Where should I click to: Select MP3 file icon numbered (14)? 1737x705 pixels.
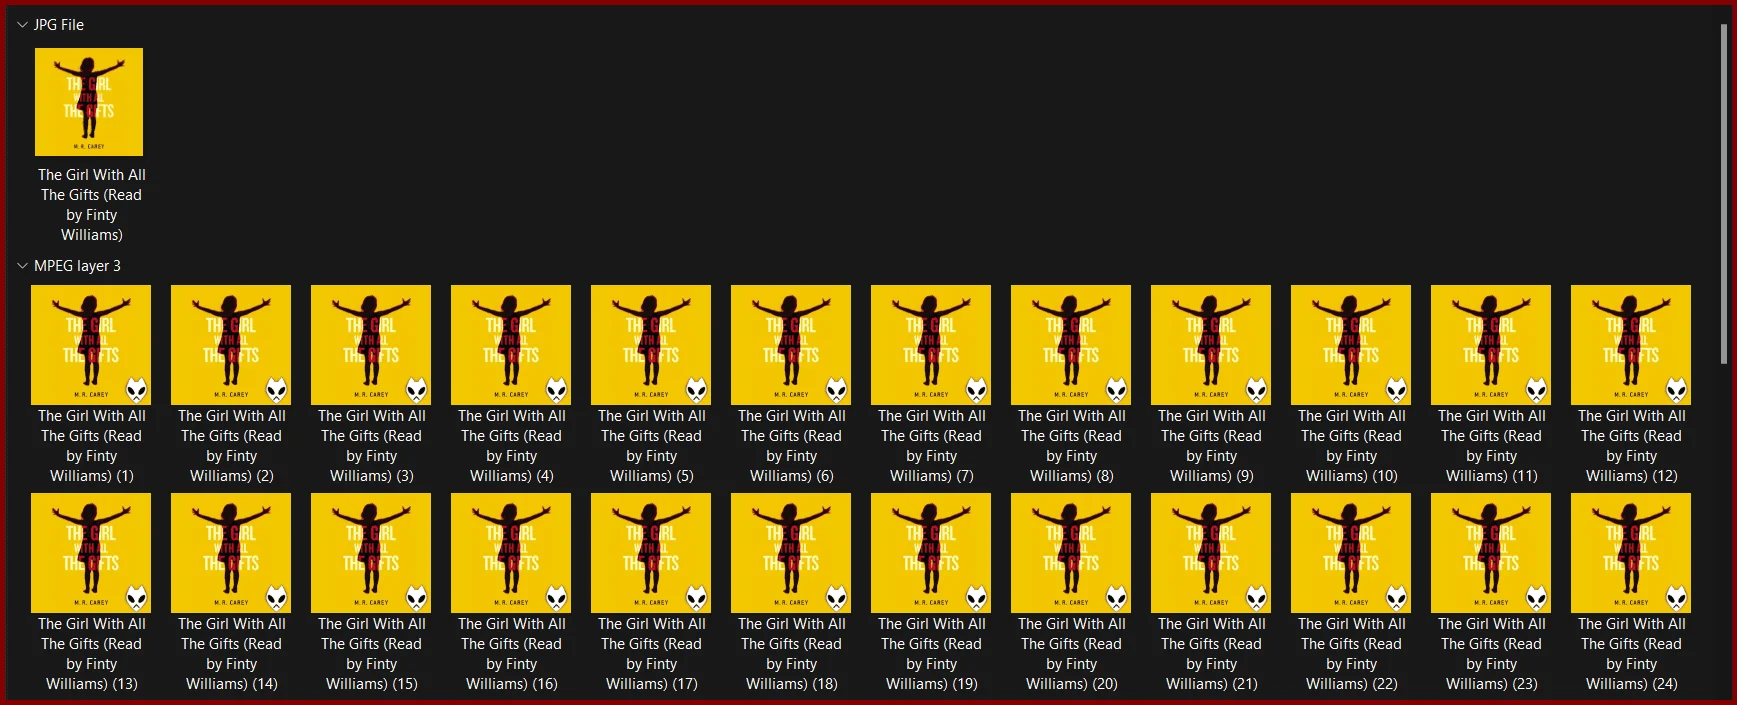pos(231,553)
